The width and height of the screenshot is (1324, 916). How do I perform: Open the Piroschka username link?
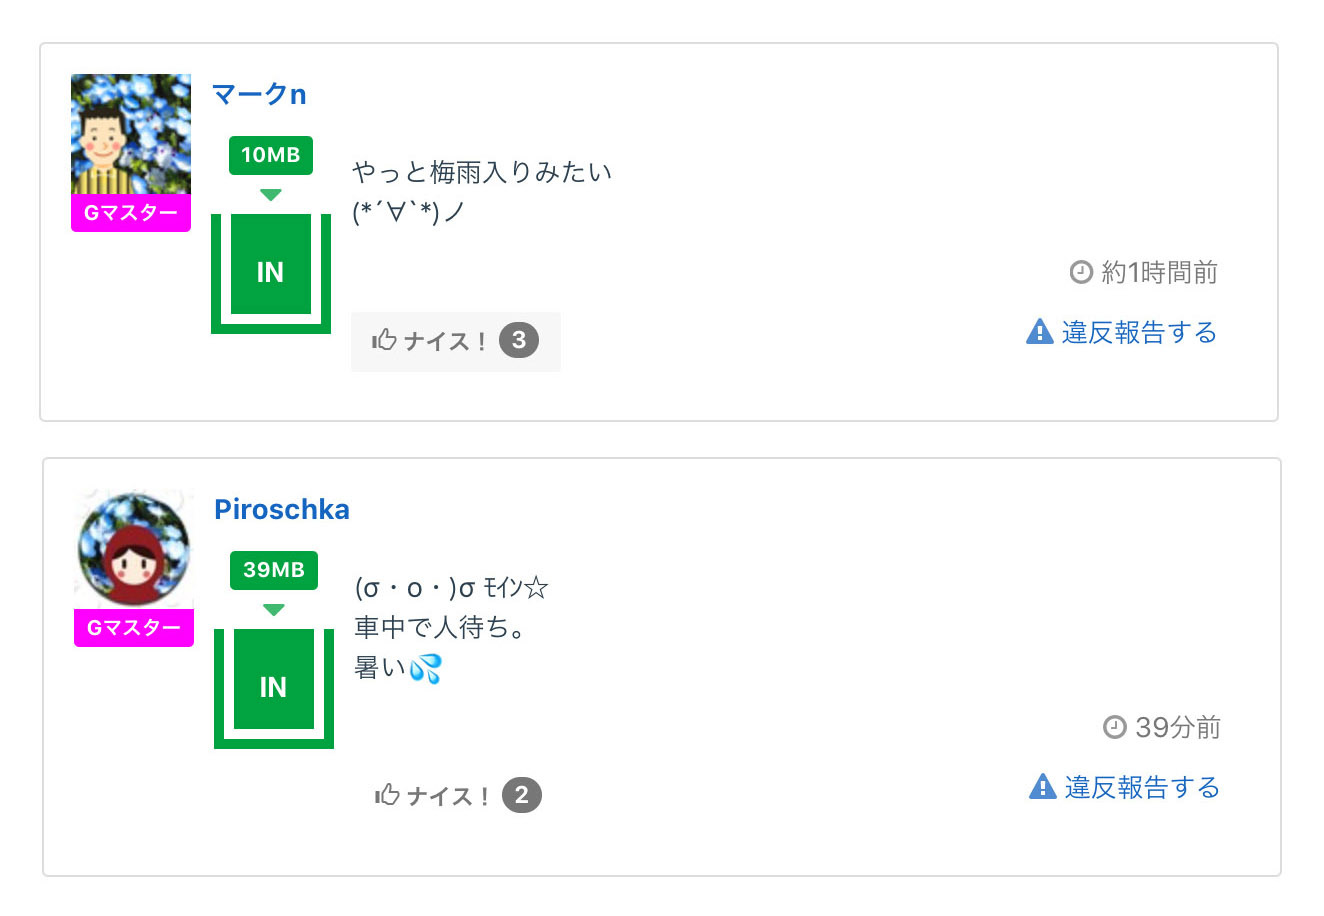coord(282,509)
